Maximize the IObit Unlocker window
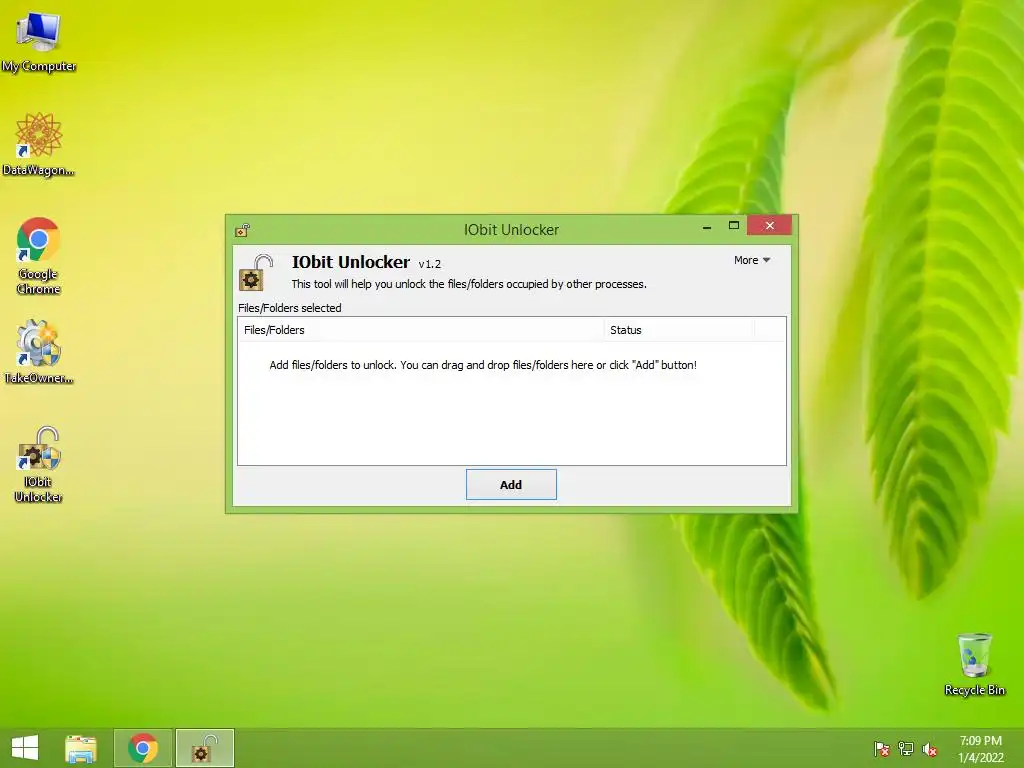 (x=733, y=225)
